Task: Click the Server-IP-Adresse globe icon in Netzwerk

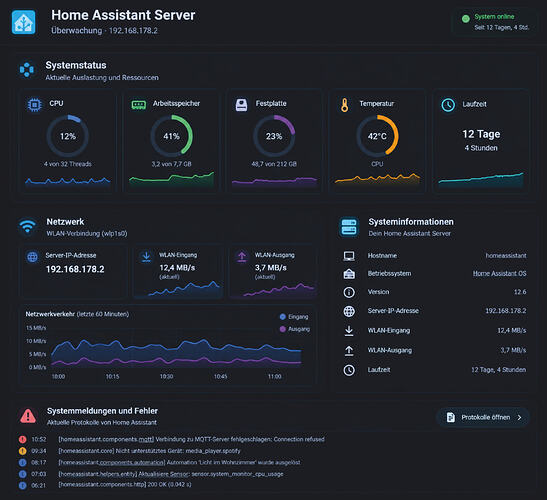Action: click(33, 257)
